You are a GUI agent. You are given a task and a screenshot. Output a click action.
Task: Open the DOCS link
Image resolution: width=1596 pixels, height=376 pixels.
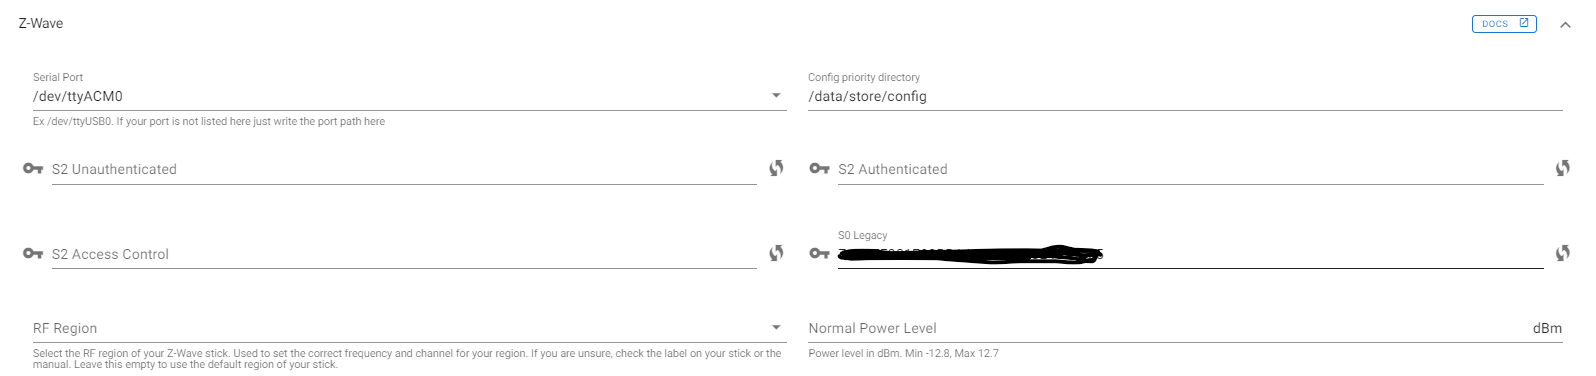[x=1504, y=24]
